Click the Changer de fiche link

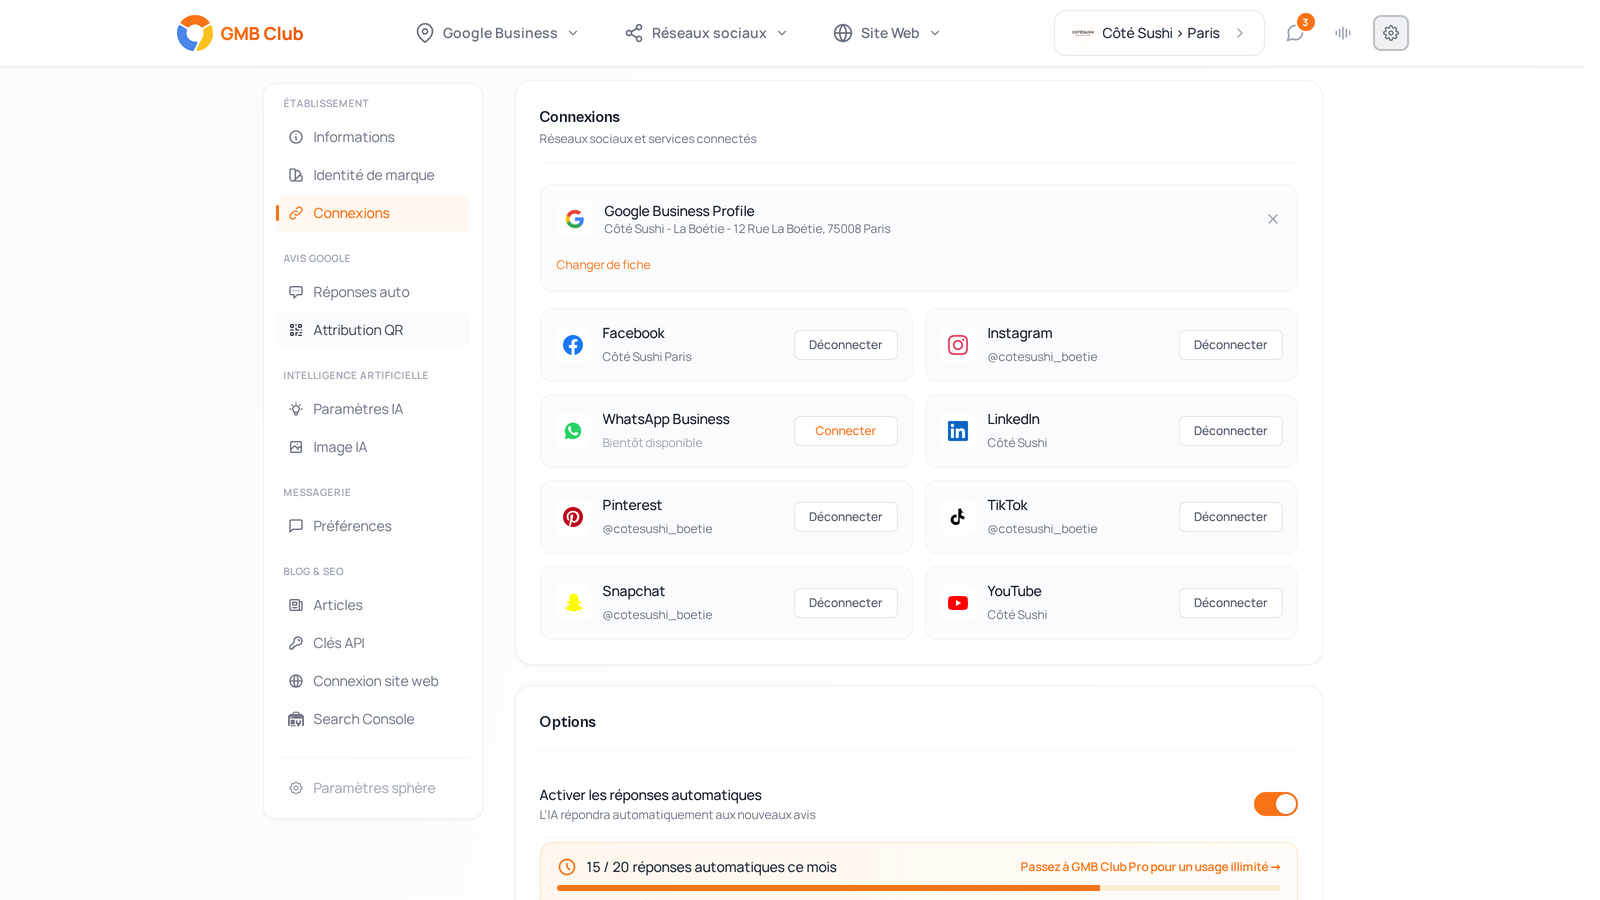click(x=603, y=265)
